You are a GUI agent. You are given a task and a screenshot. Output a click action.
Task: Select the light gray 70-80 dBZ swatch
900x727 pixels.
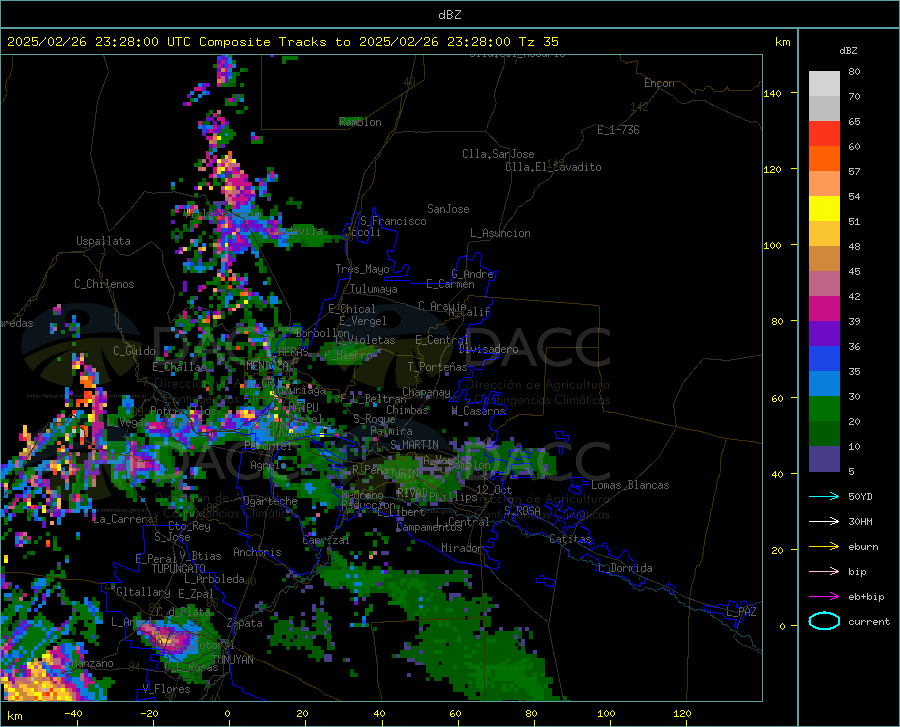[x=824, y=84]
